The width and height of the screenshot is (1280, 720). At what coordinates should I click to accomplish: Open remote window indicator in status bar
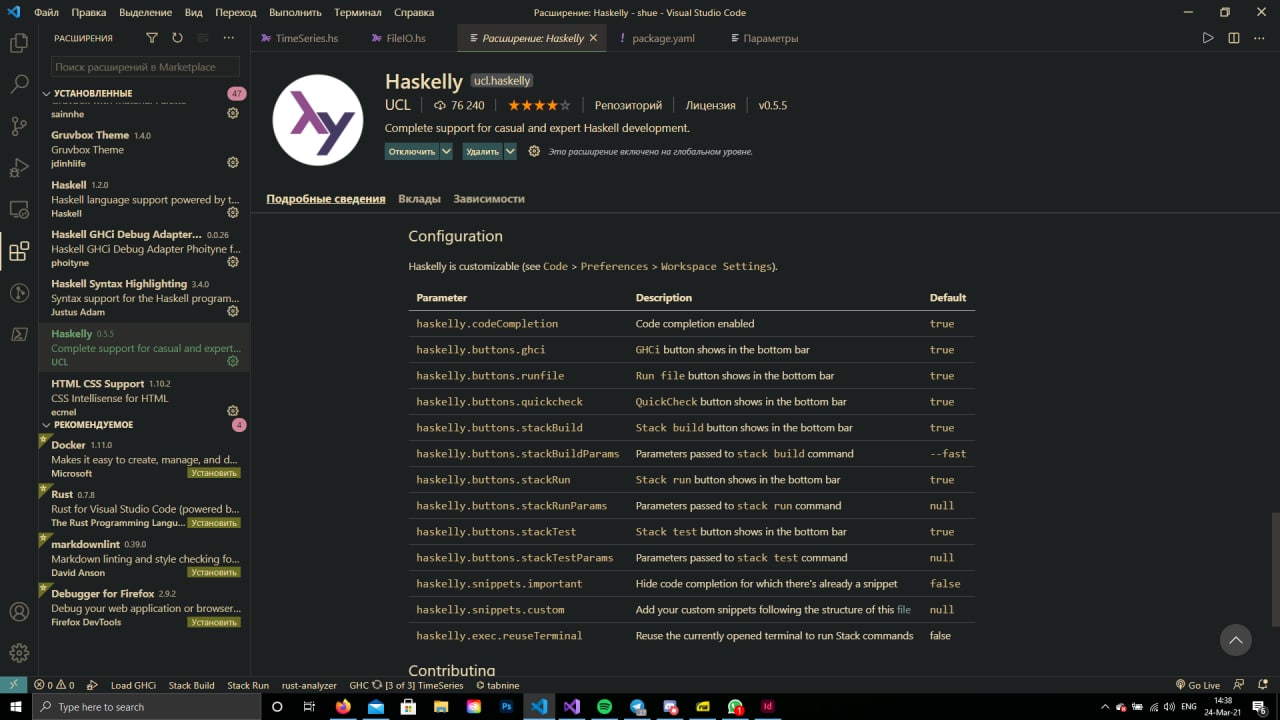point(13,685)
